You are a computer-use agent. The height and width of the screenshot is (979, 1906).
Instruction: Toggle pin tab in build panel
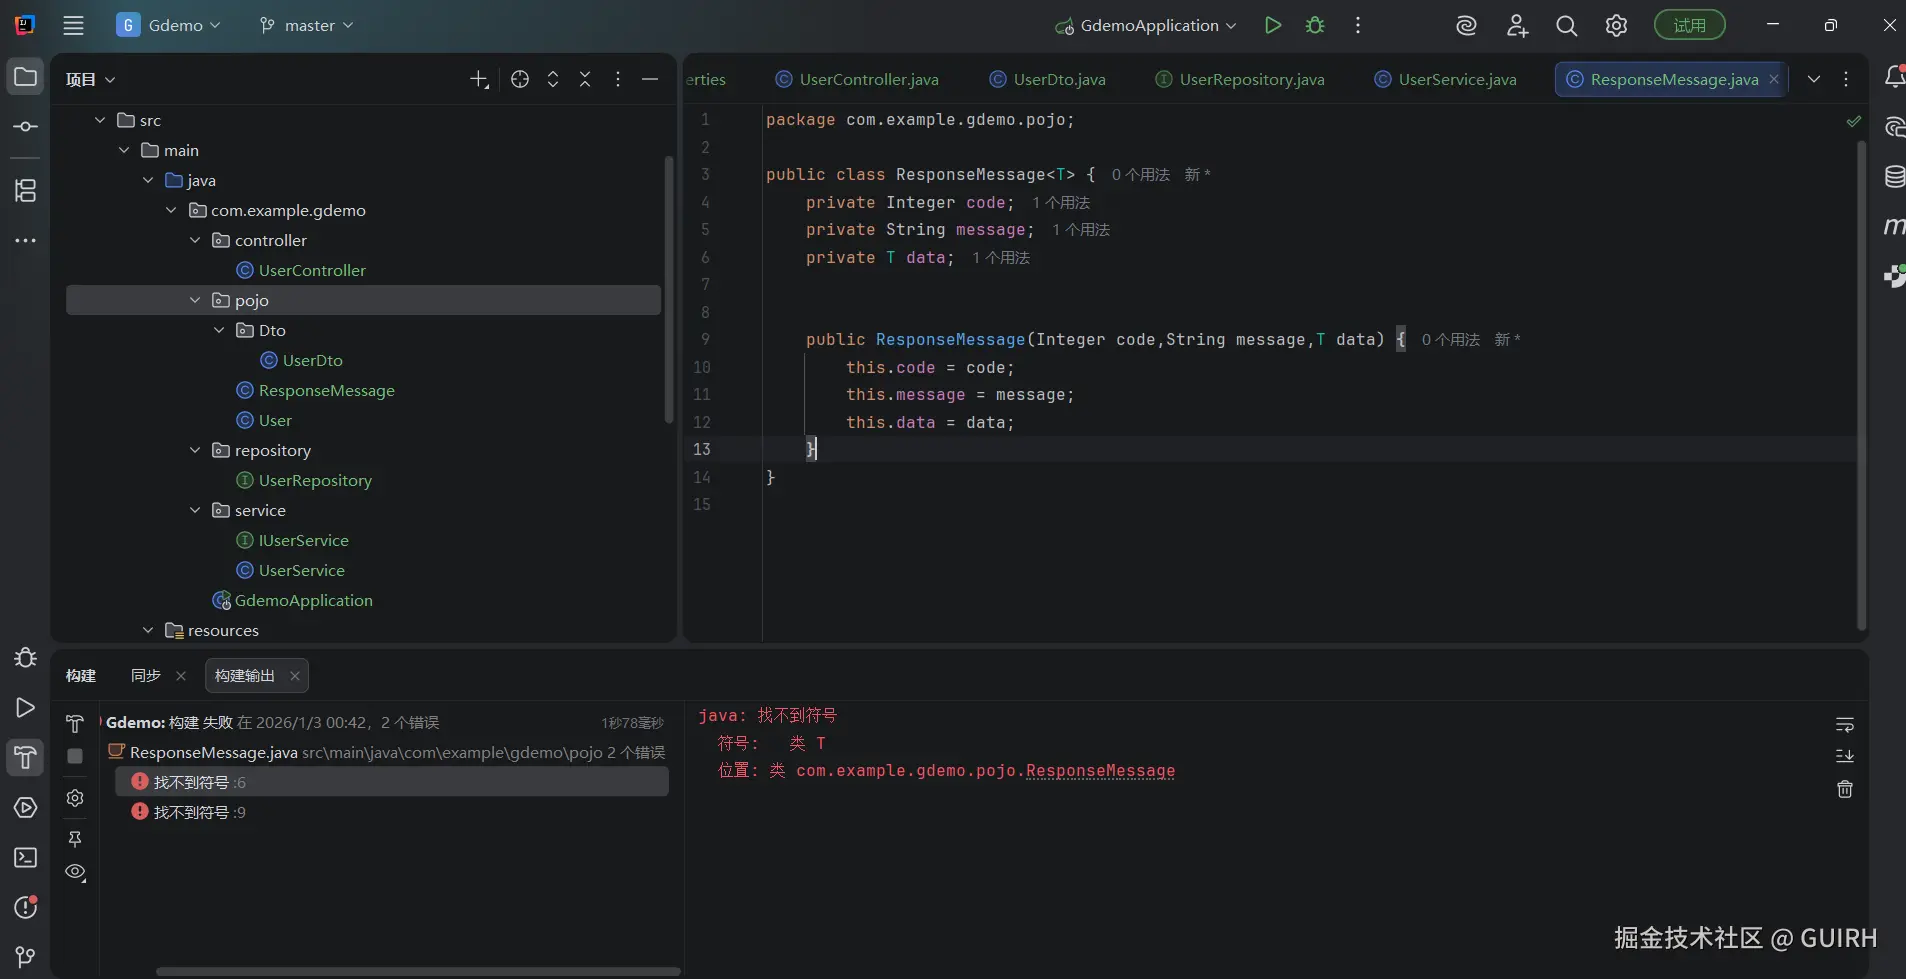tap(75, 839)
